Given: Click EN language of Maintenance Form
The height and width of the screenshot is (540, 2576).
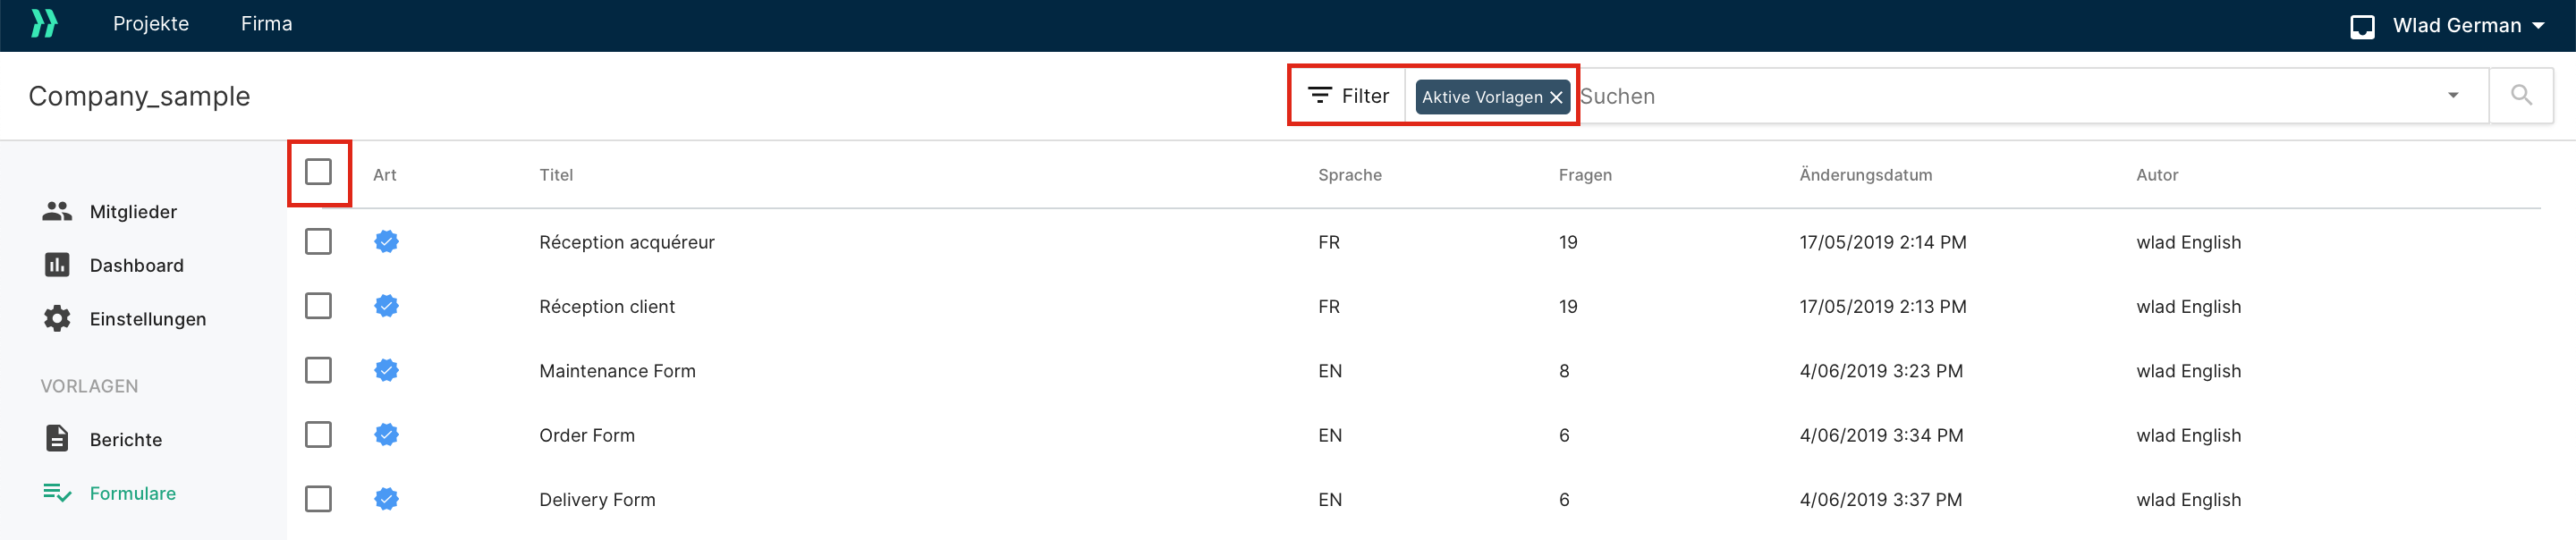Looking at the screenshot, I should [1330, 371].
